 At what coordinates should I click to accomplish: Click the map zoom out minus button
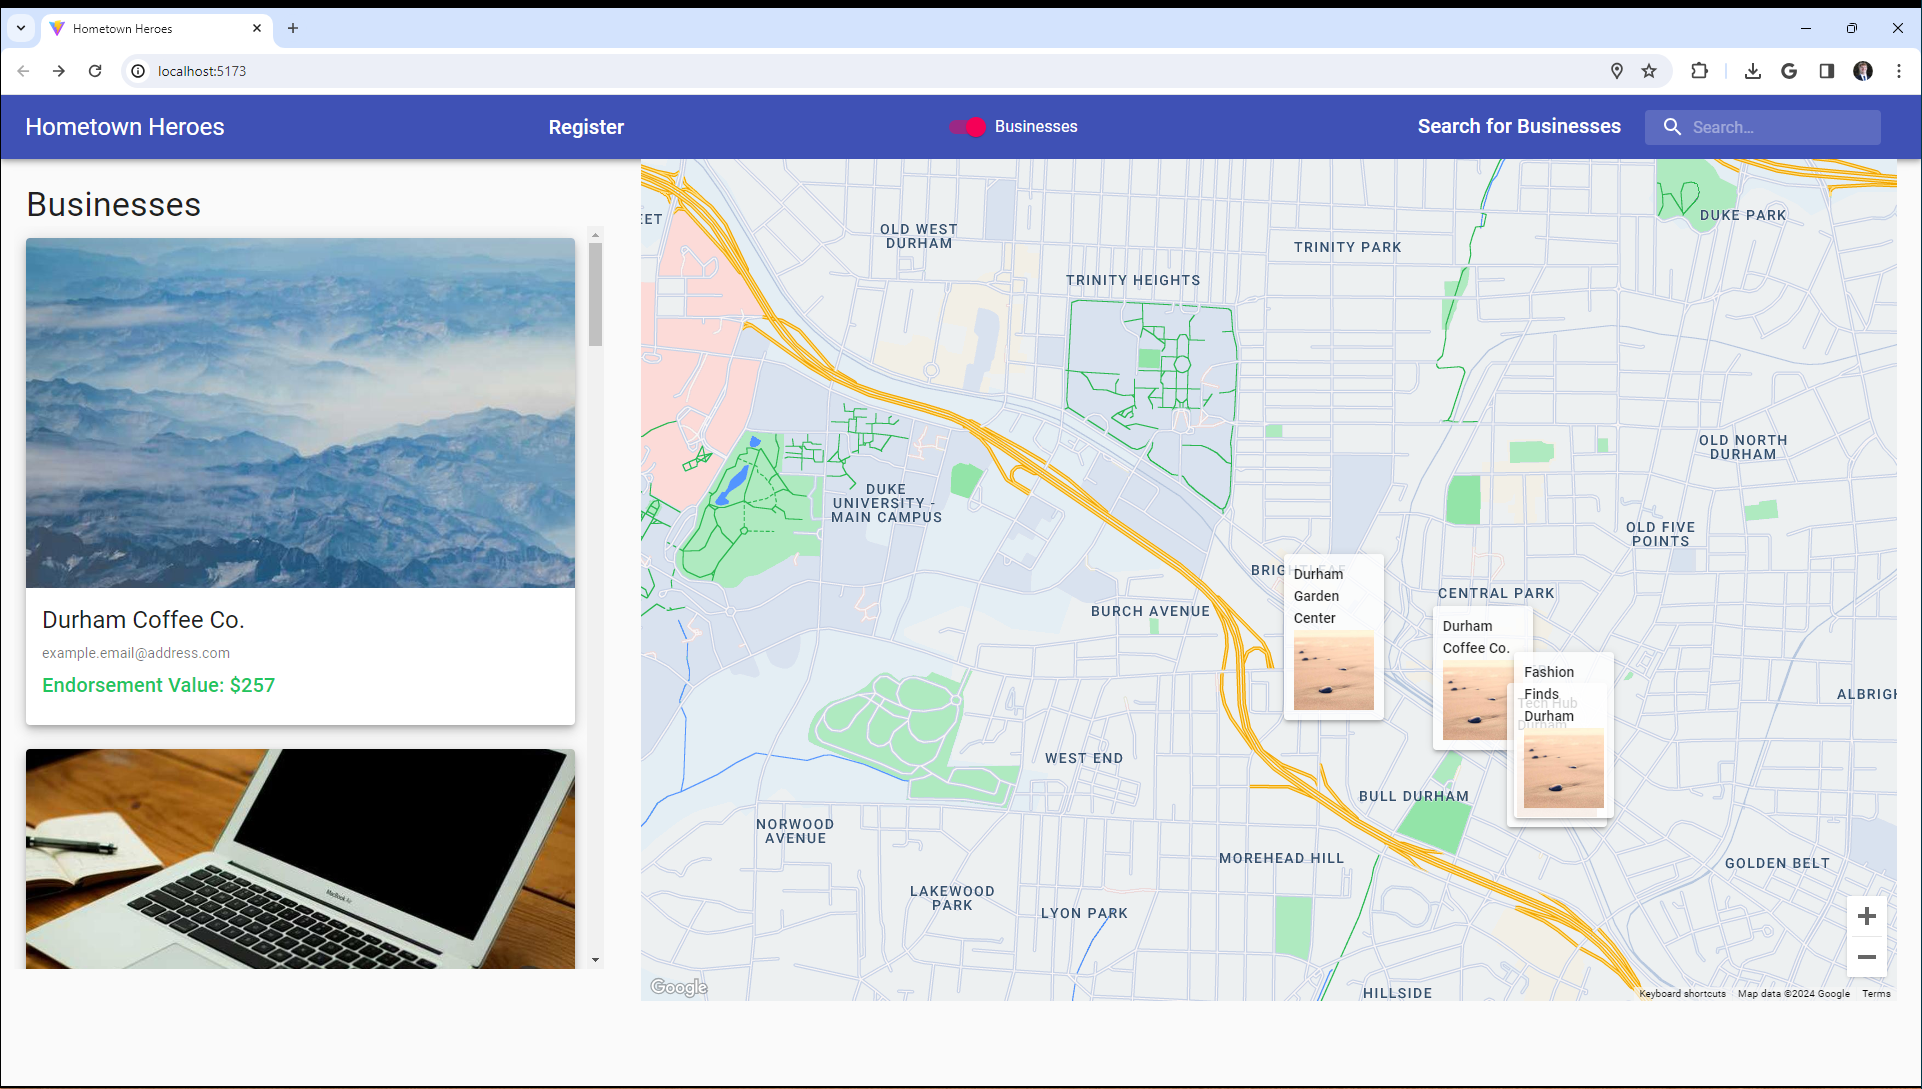pyautogui.click(x=1866, y=957)
